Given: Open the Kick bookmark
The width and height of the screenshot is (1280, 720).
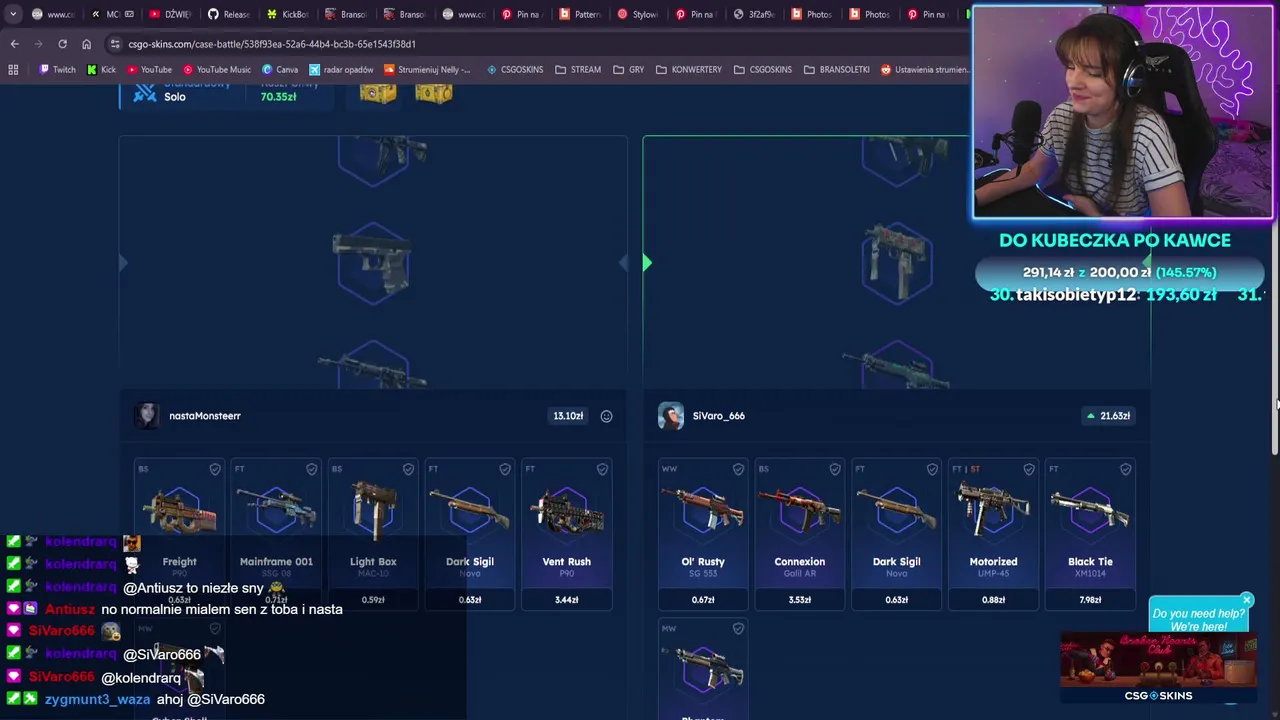Looking at the screenshot, I should coord(101,70).
